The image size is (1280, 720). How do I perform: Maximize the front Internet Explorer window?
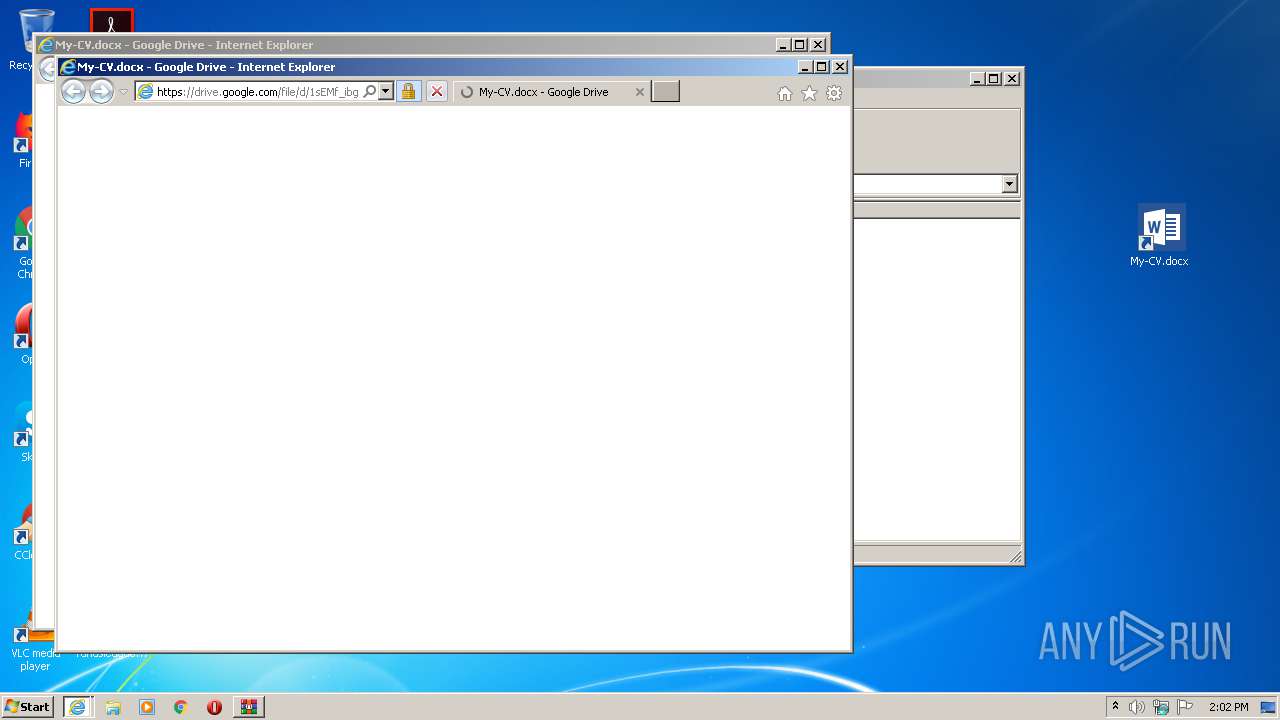[822, 67]
